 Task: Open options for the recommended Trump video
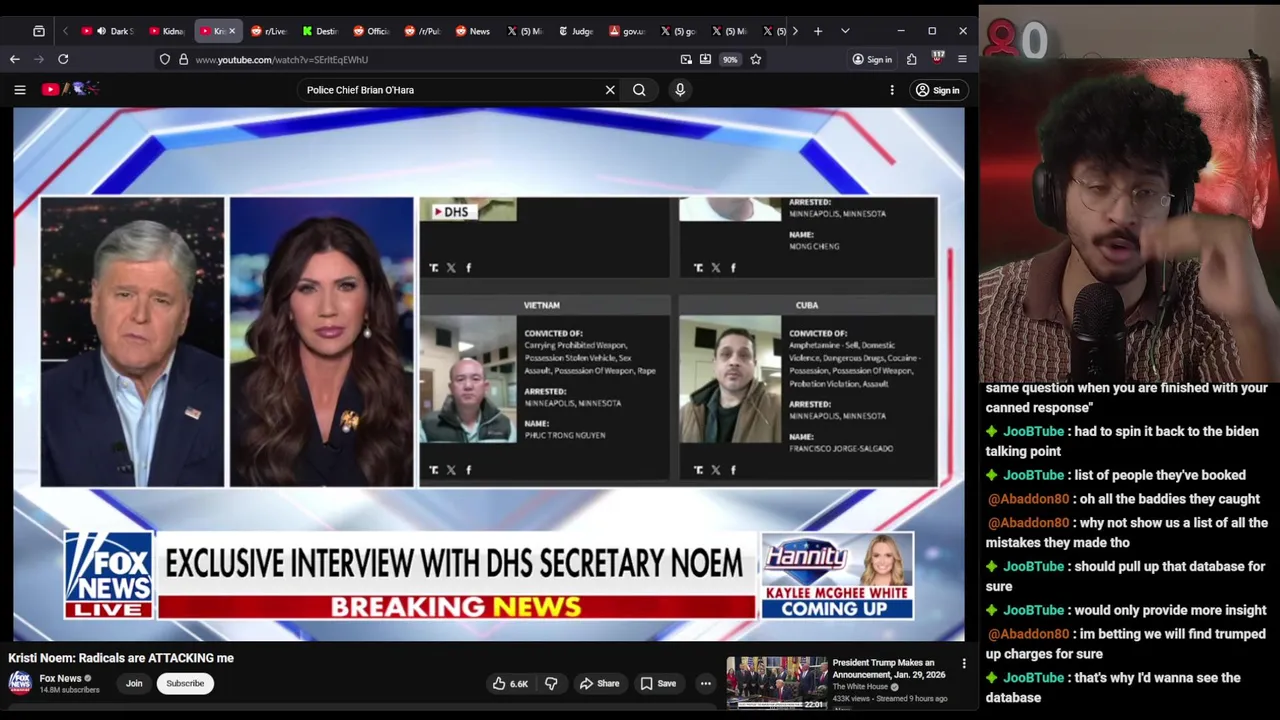click(964, 664)
